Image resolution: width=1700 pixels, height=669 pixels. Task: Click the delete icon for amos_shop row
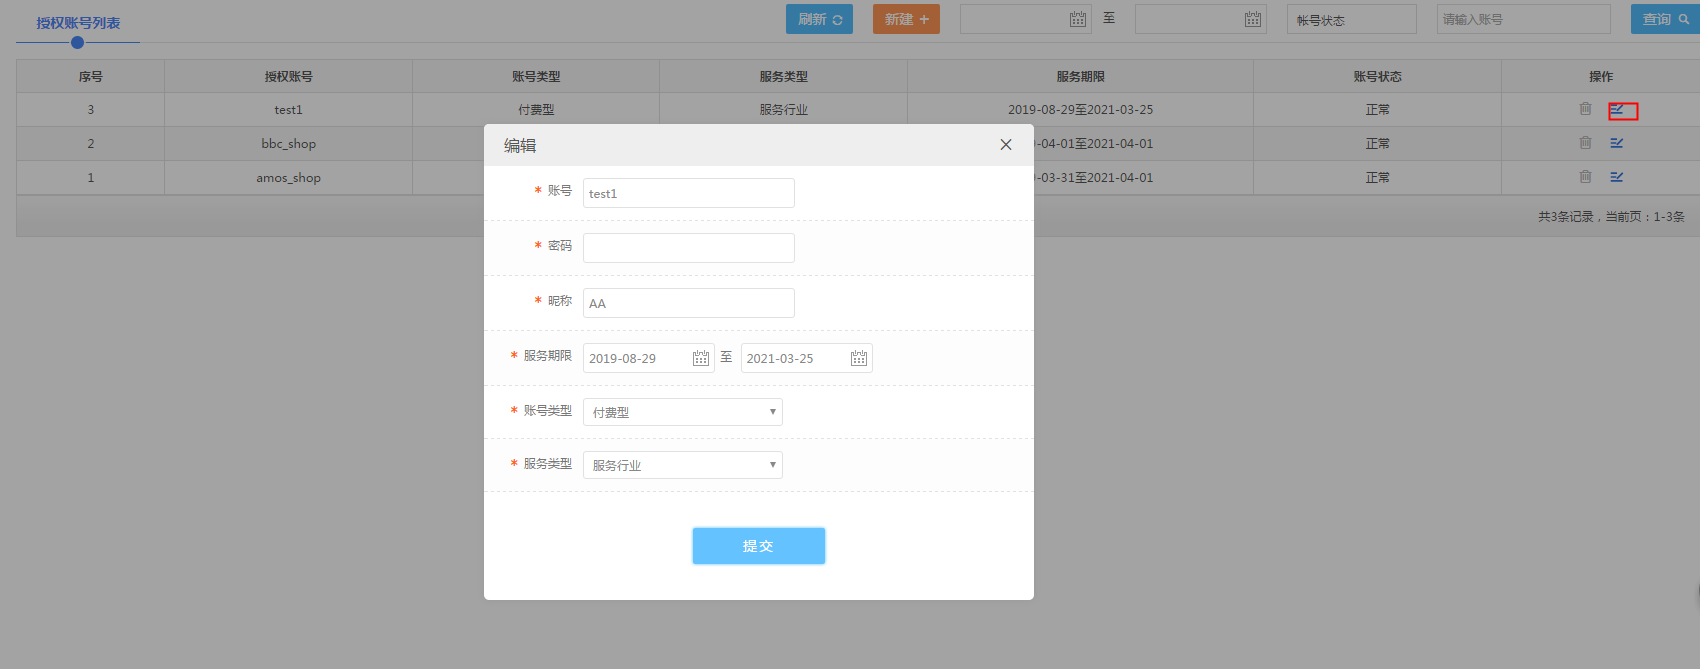coord(1585,177)
